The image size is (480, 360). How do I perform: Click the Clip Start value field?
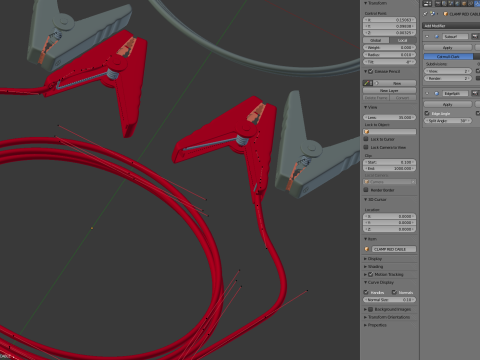coord(389,162)
